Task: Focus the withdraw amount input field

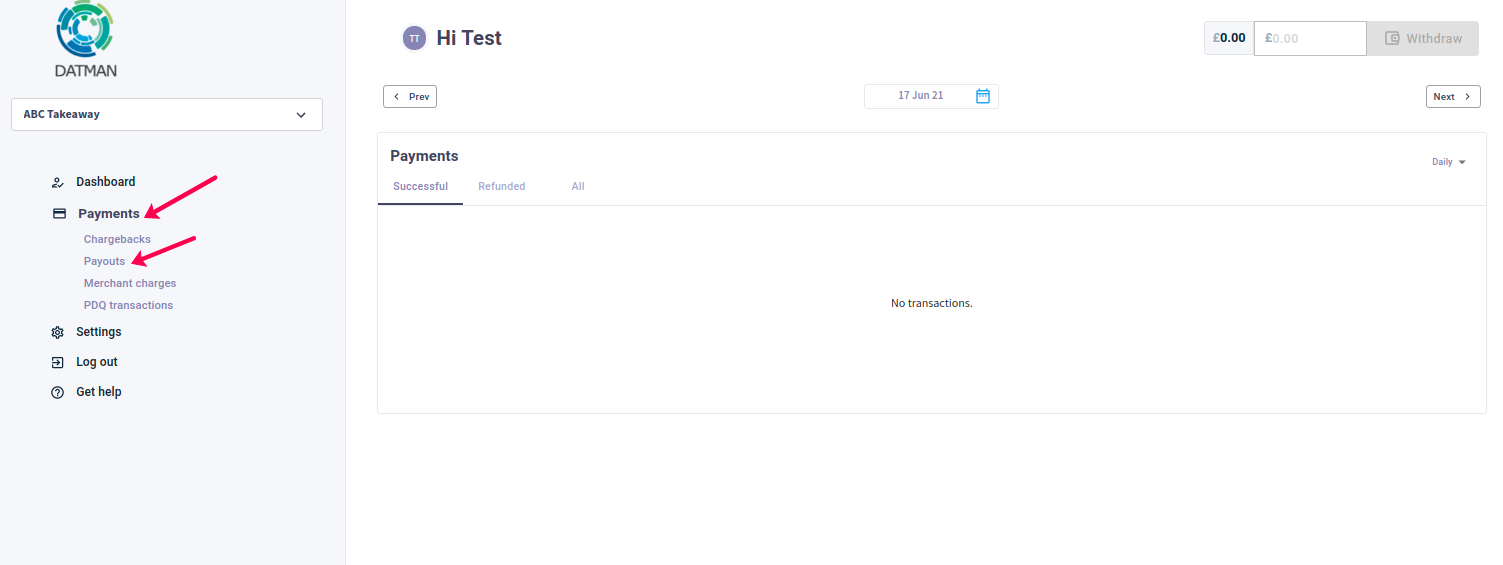Action: 1310,39
